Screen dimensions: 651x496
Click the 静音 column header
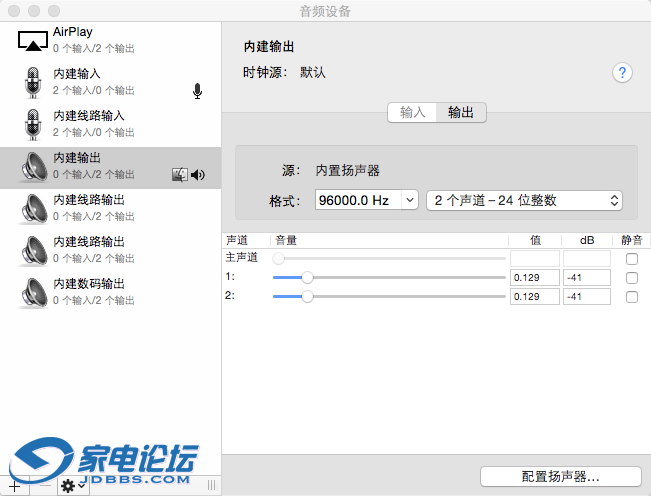(x=631, y=240)
